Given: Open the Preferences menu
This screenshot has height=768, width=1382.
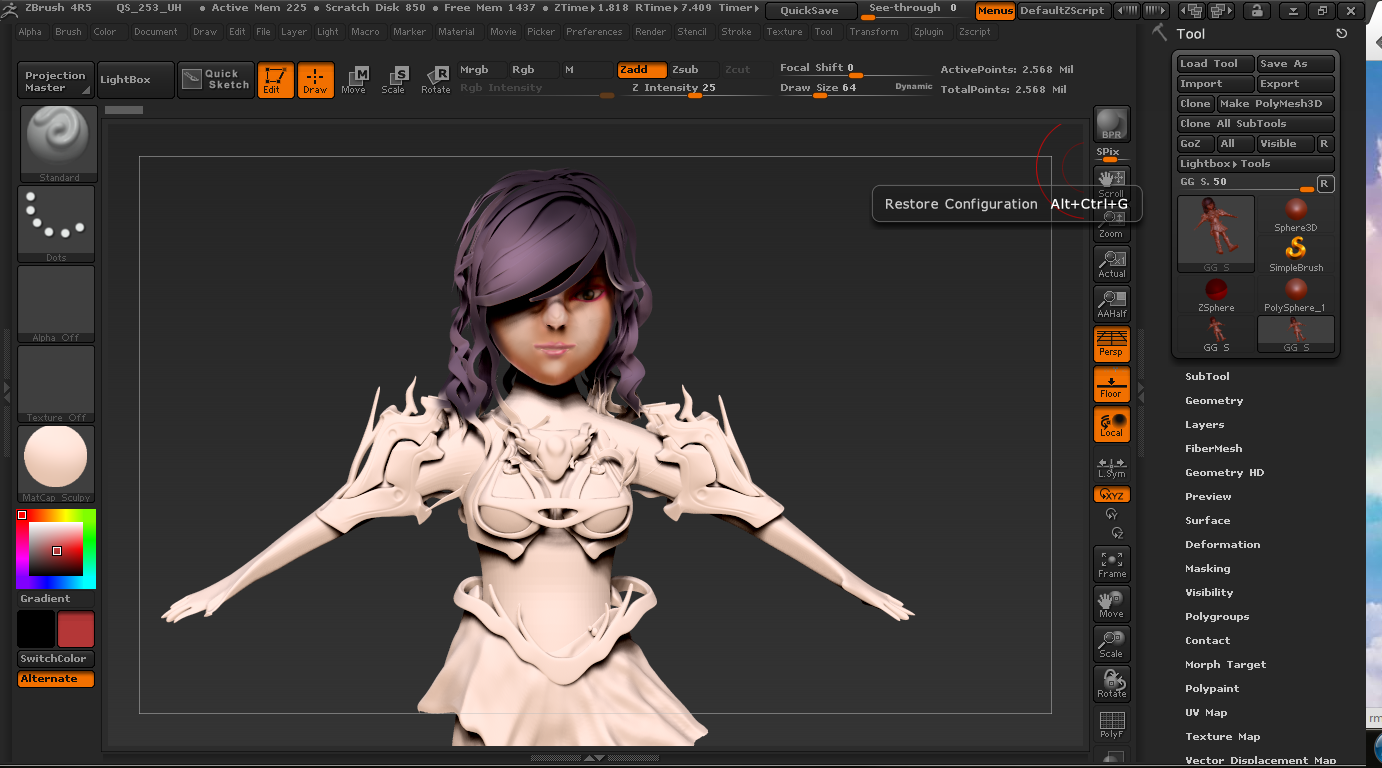Looking at the screenshot, I should pos(594,32).
